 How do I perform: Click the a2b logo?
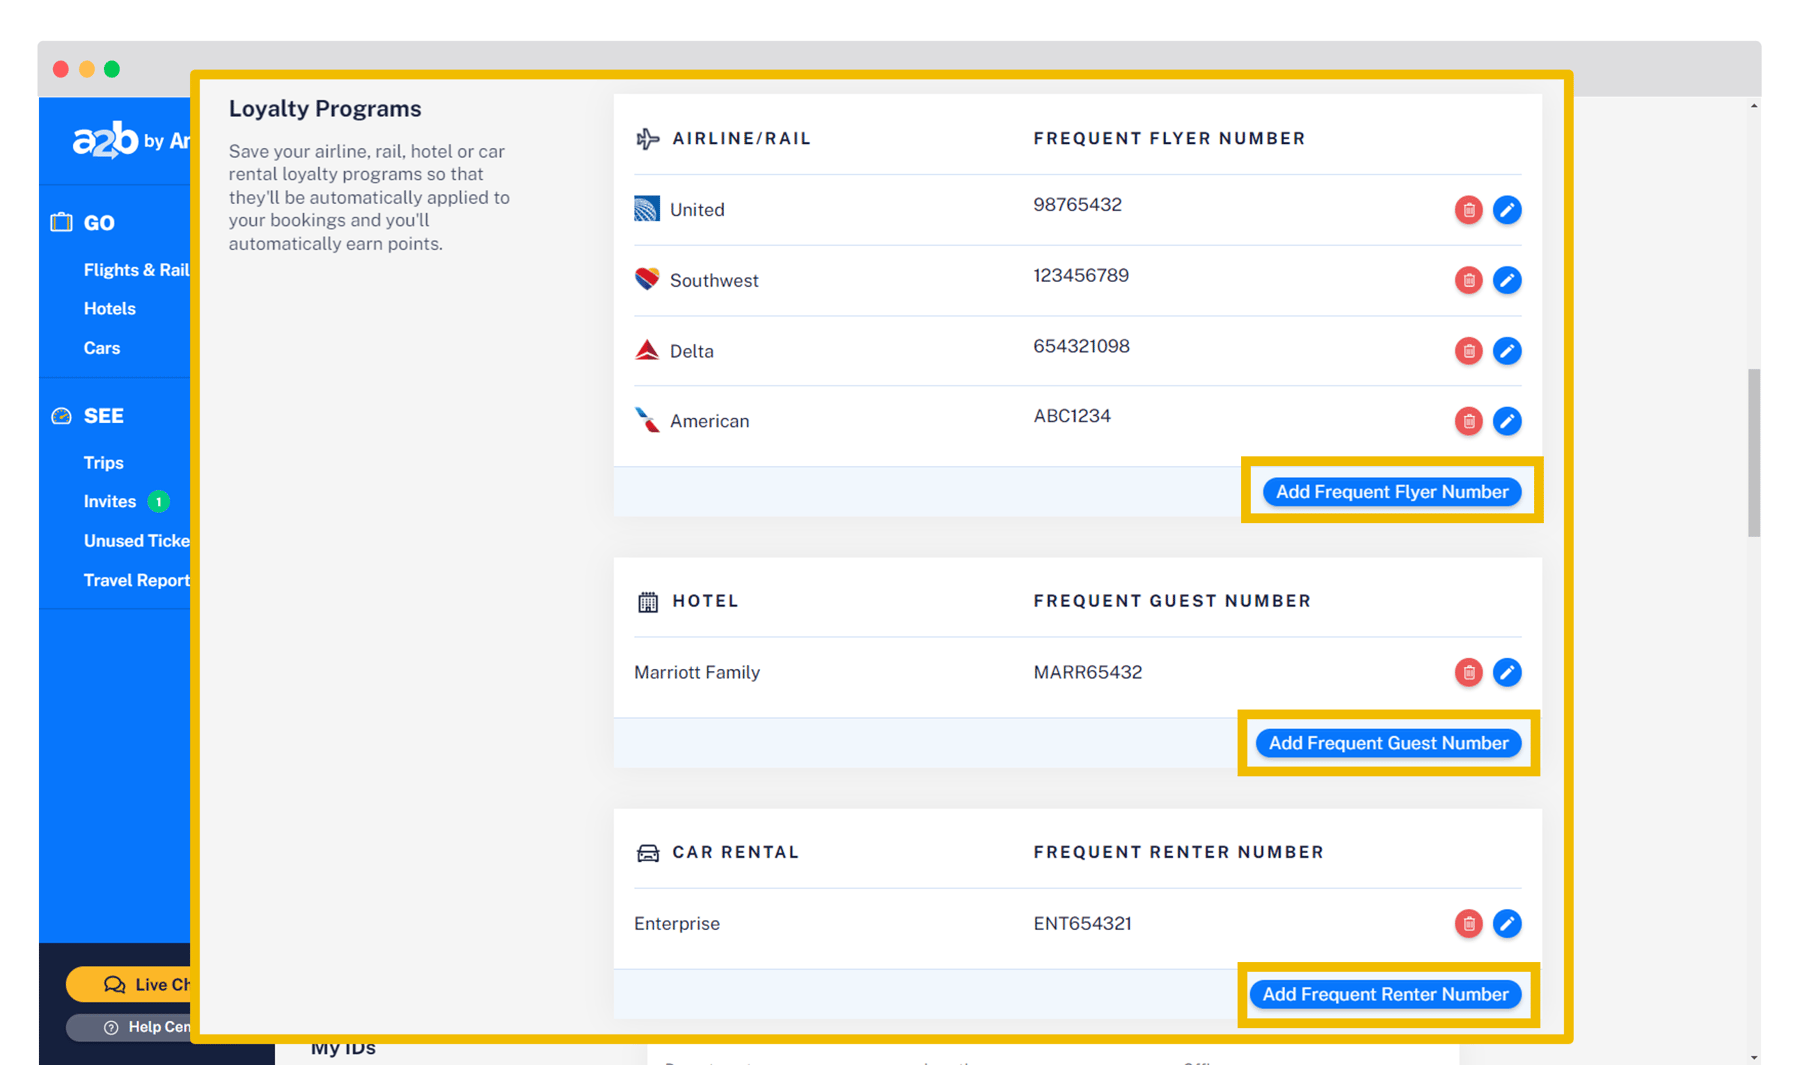pyautogui.click(x=105, y=140)
